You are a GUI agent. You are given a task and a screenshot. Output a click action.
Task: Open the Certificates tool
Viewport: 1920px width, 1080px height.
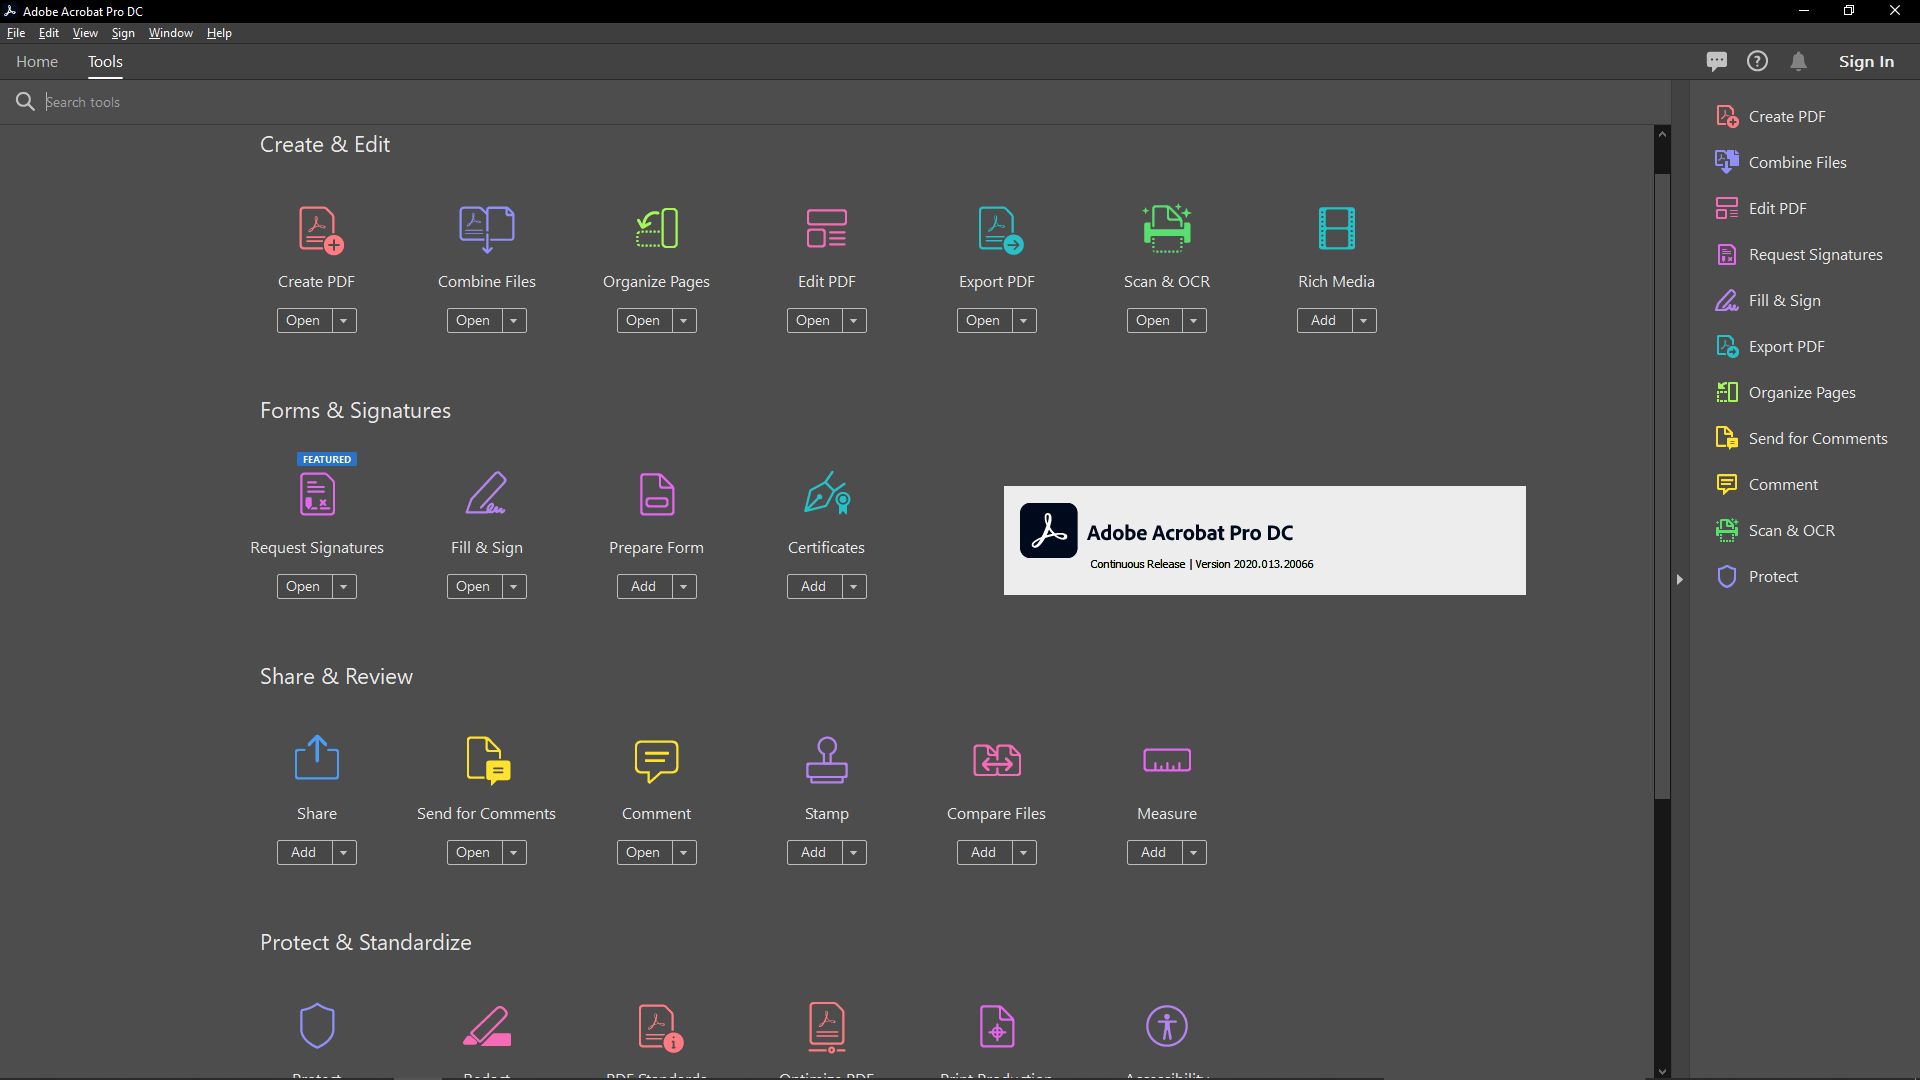(815, 586)
